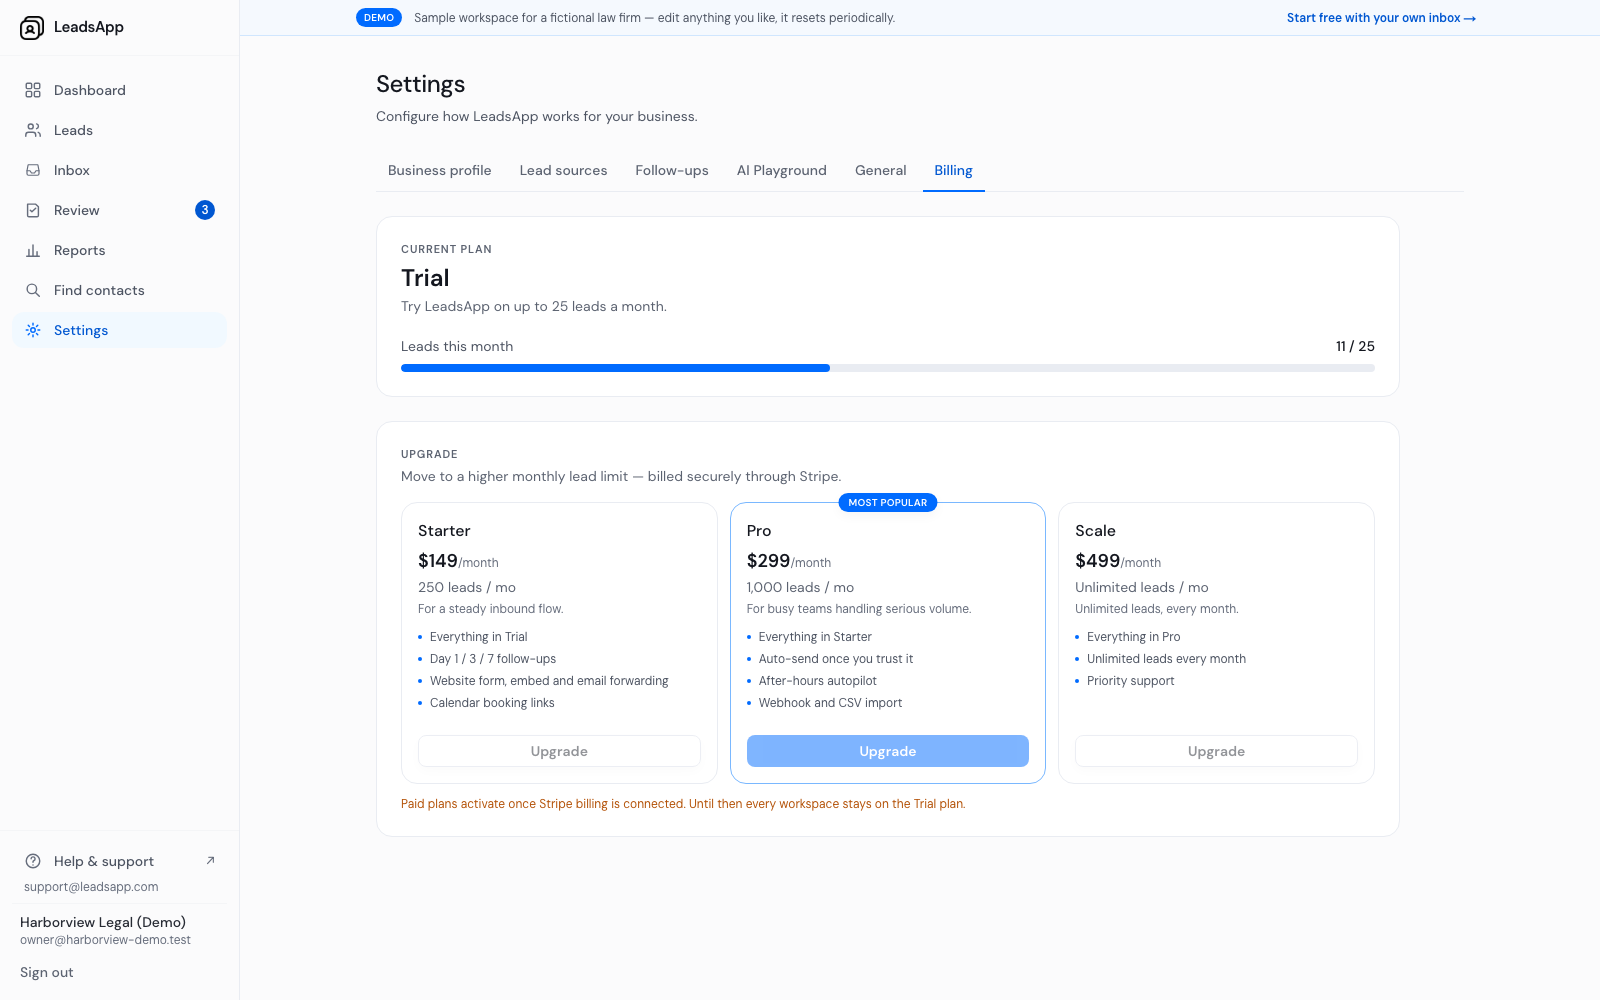Click 'Webhook and CSV import' feature
Viewport: 1600px width, 1000px height.
[830, 703]
